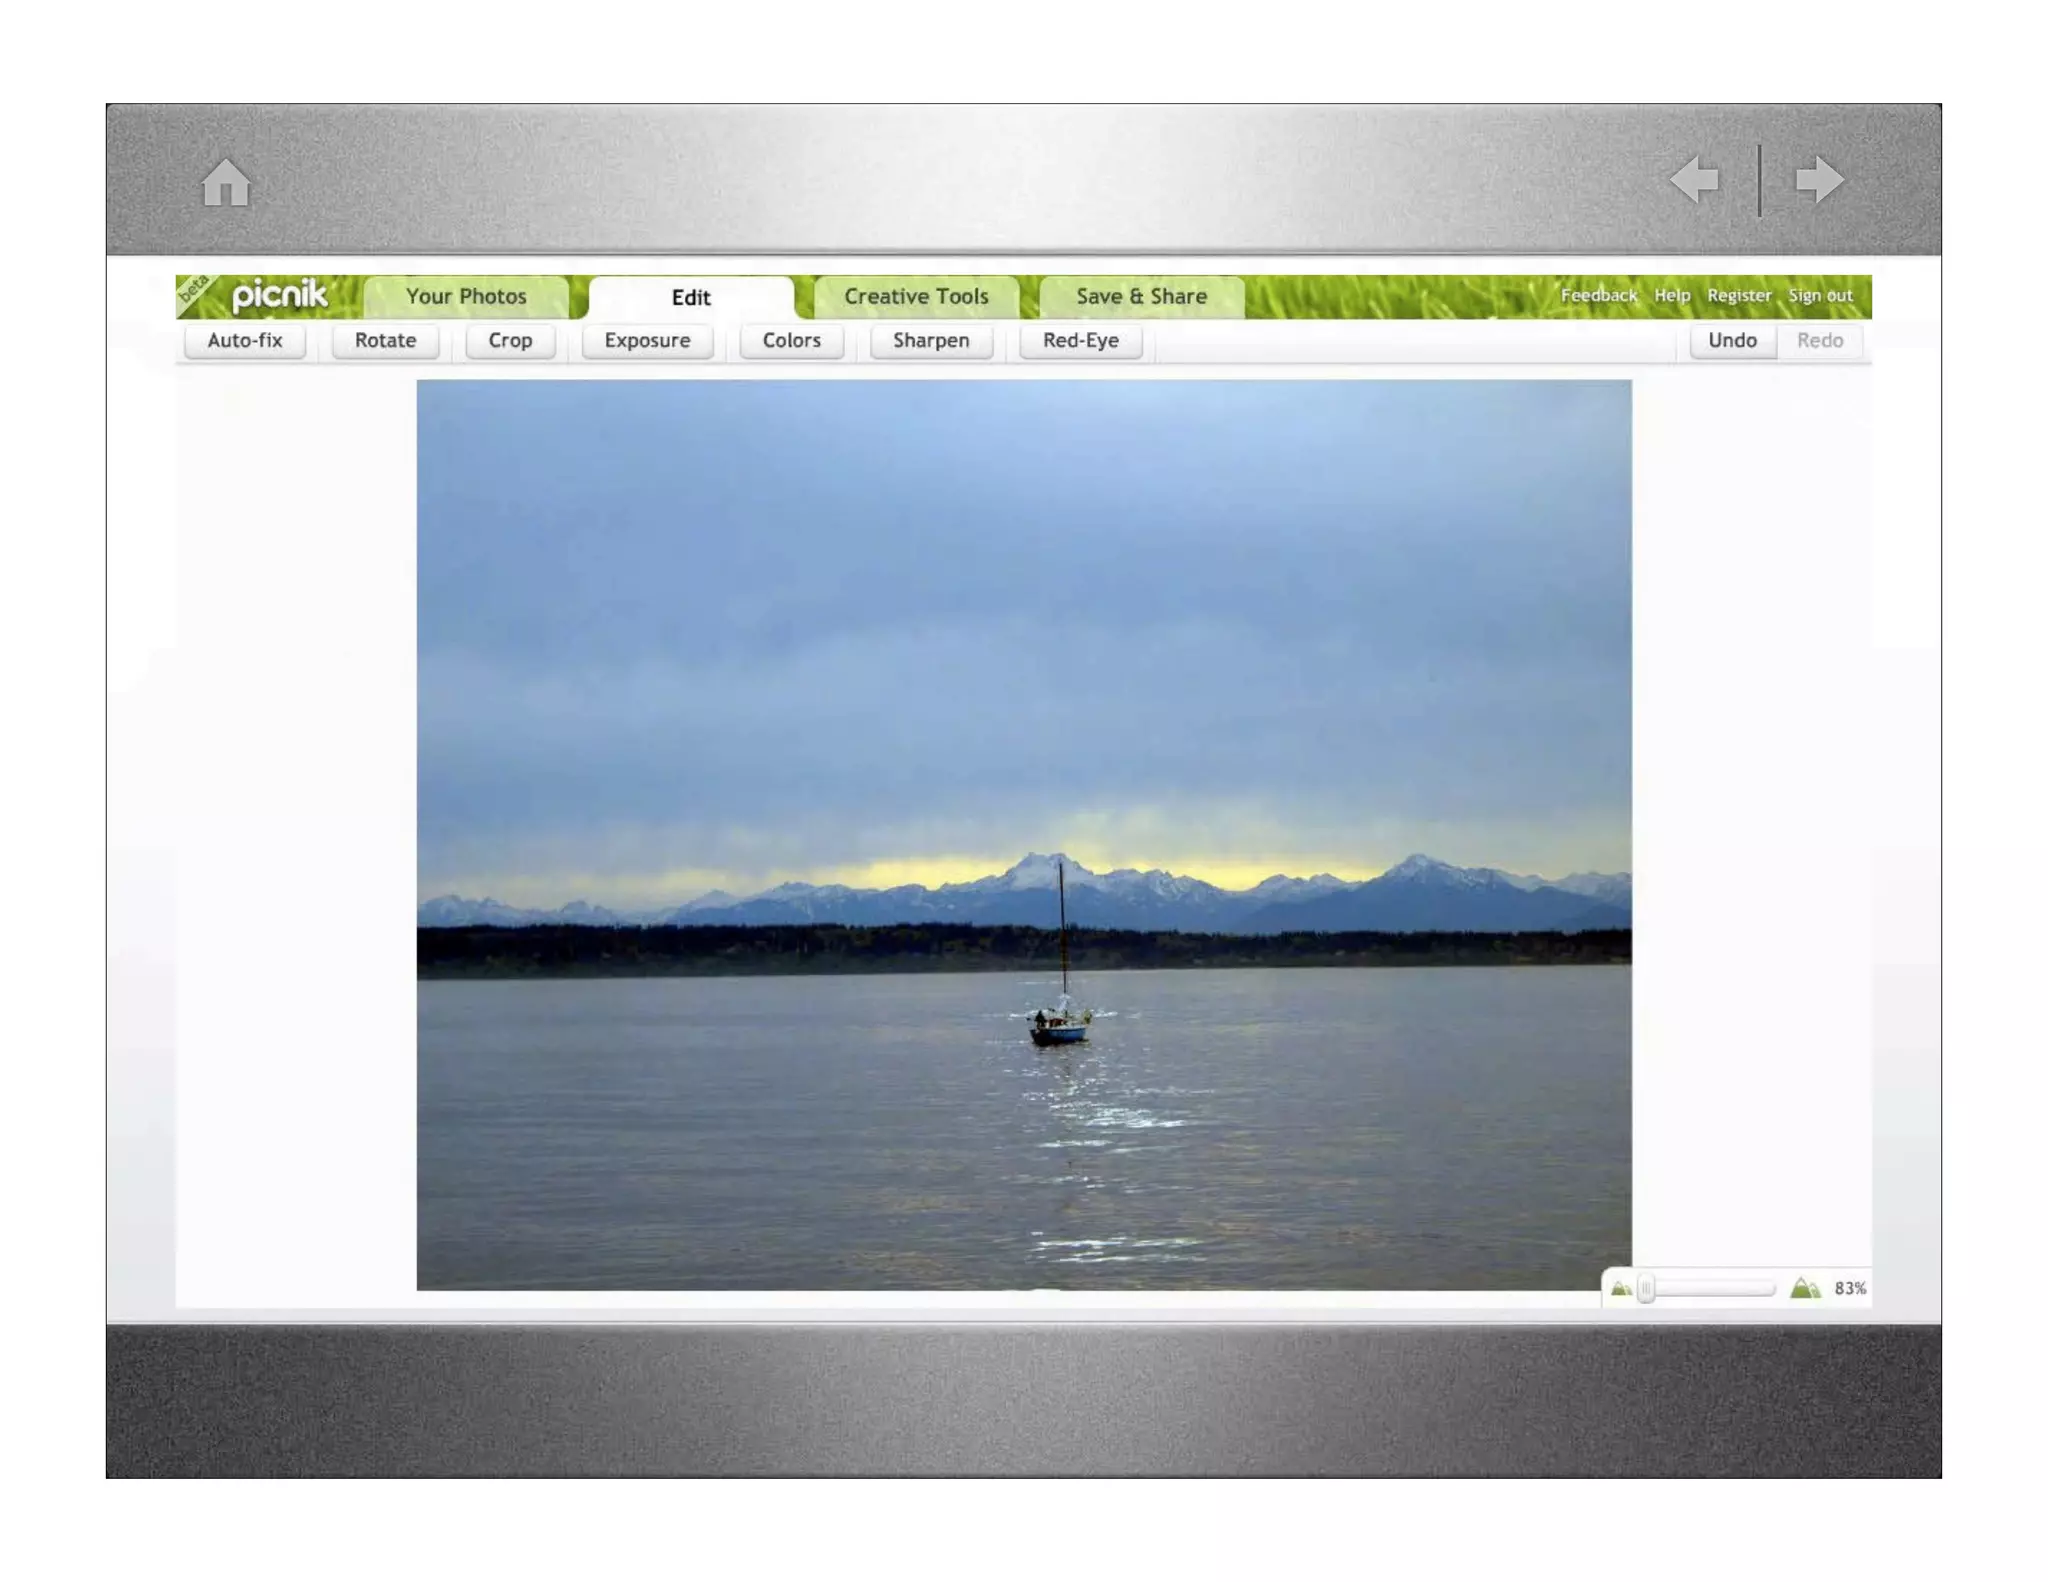Image resolution: width=2048 pixels, height=1582 pixels.
Task: Switch to the Creative Tools tab
Action: (916, 297)
